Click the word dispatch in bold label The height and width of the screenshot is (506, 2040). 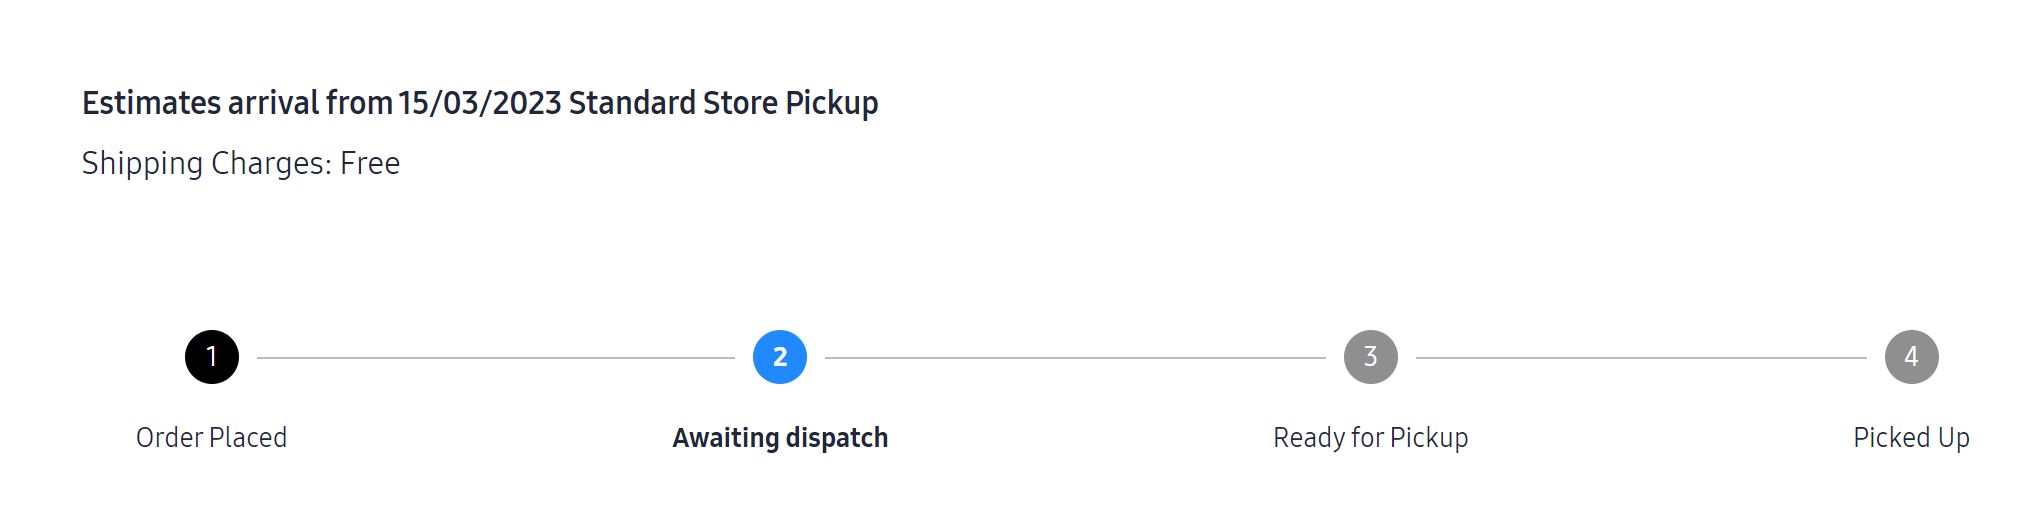pyautogui.click(x=837, y=438)
